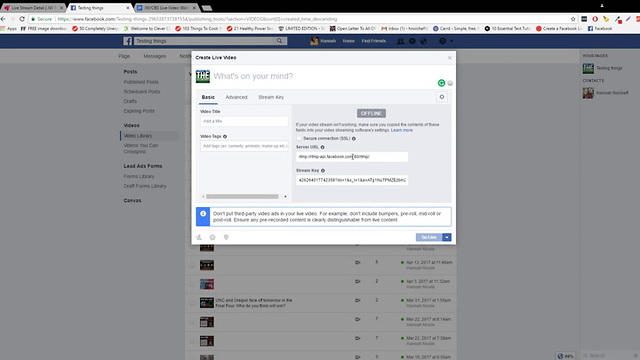Tick checkbox for Mar 22, 2017 at 8:14am row
The height and width of the screenshot is (360, 640).
click(x=192, y=322)
